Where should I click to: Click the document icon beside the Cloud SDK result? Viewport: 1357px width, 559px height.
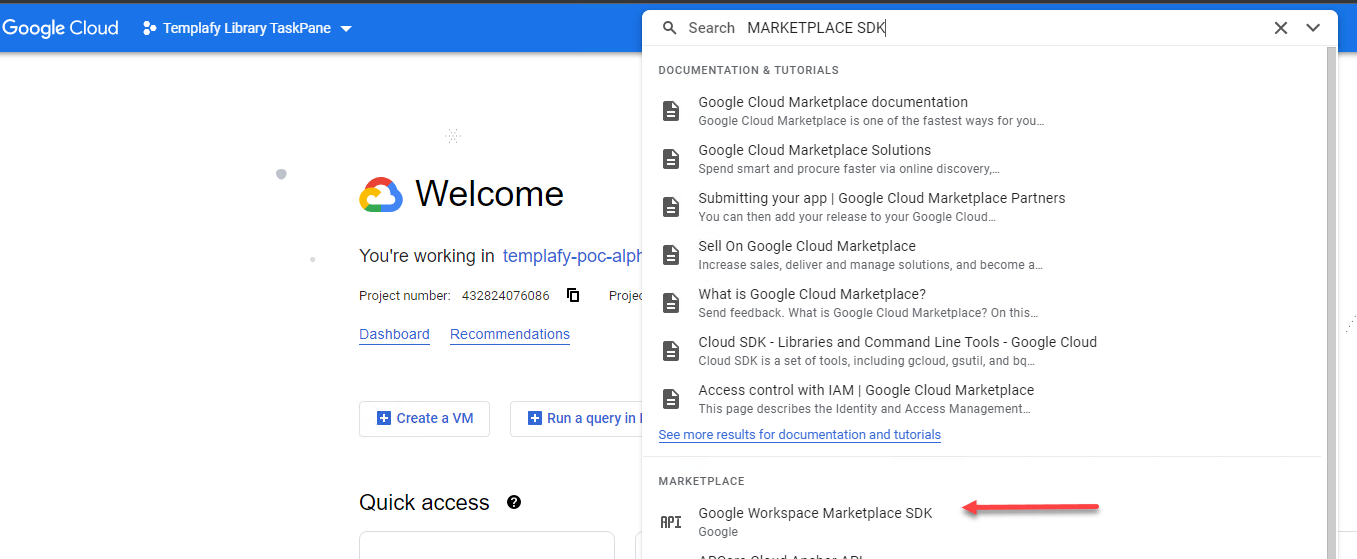tap(671, 351)
